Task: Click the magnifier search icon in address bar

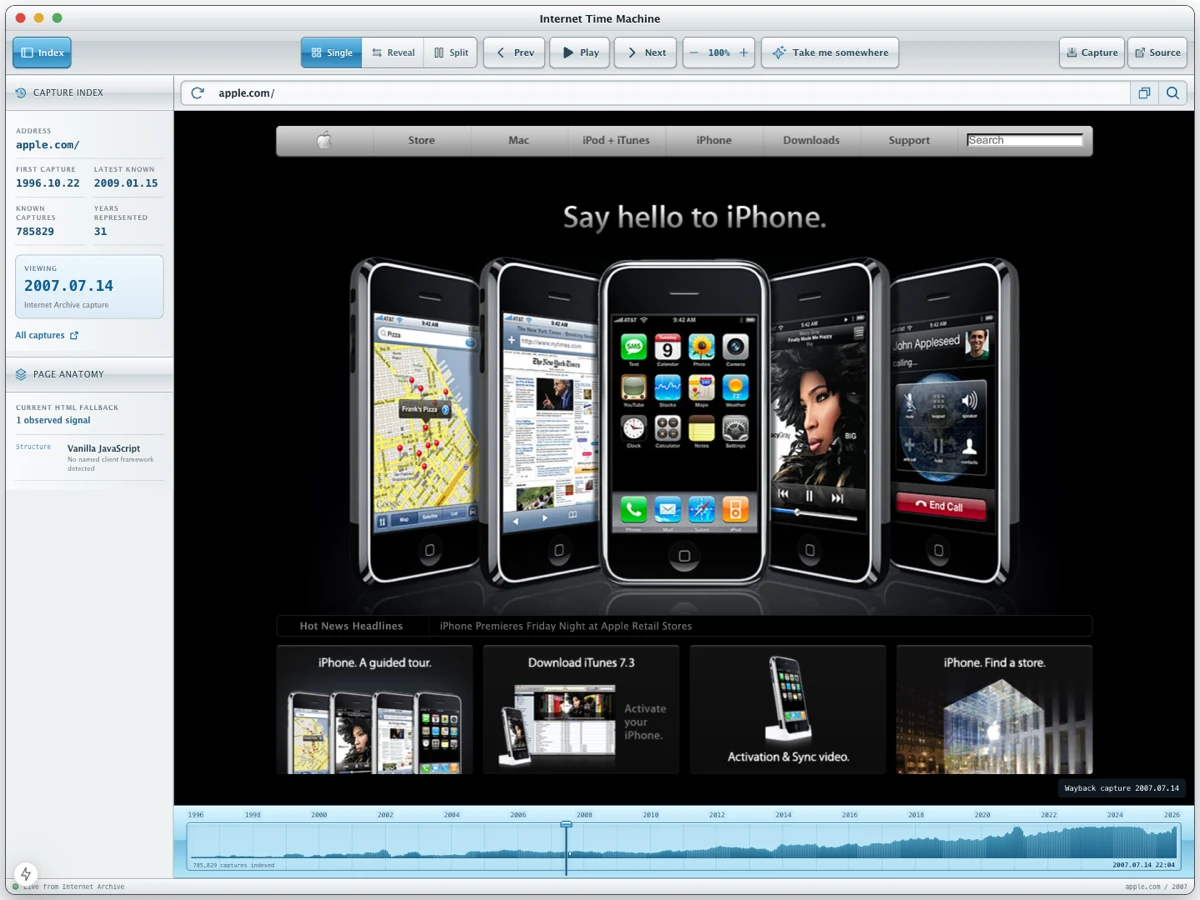Action: [1173, 93]
